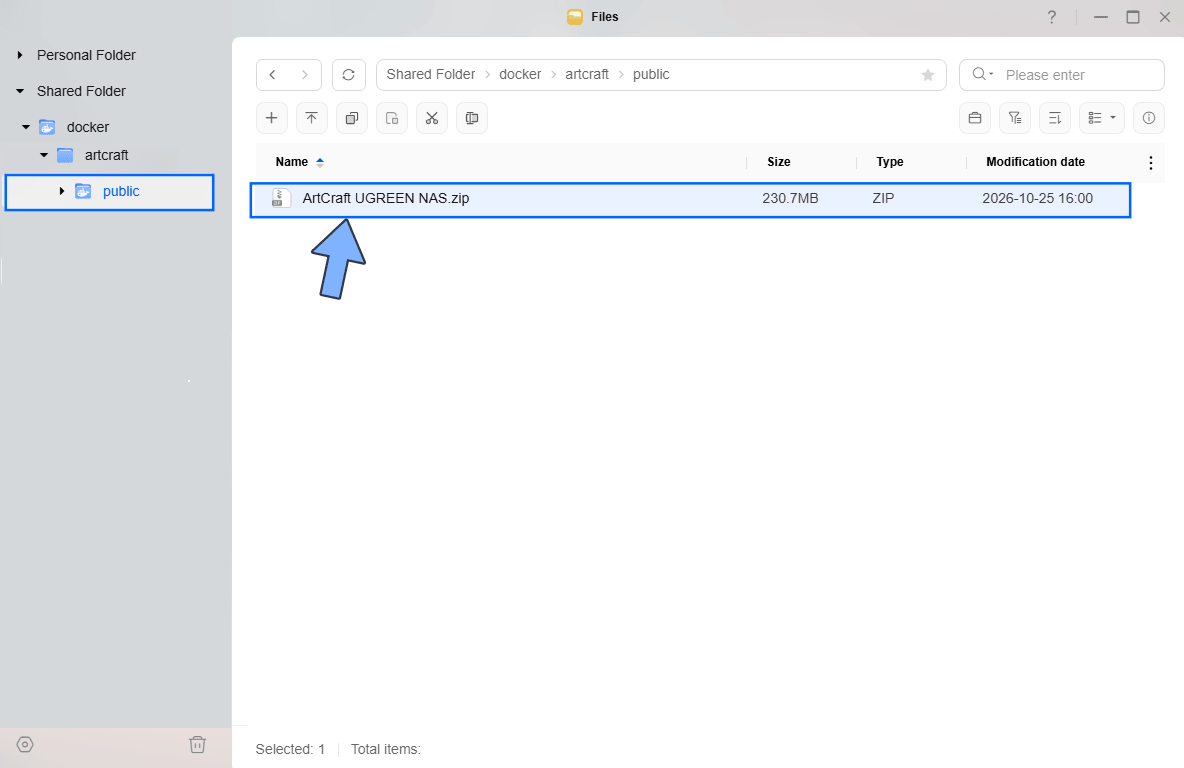Show details with the info icon
The image size is (1184, 768).
tap(1149, 118)
